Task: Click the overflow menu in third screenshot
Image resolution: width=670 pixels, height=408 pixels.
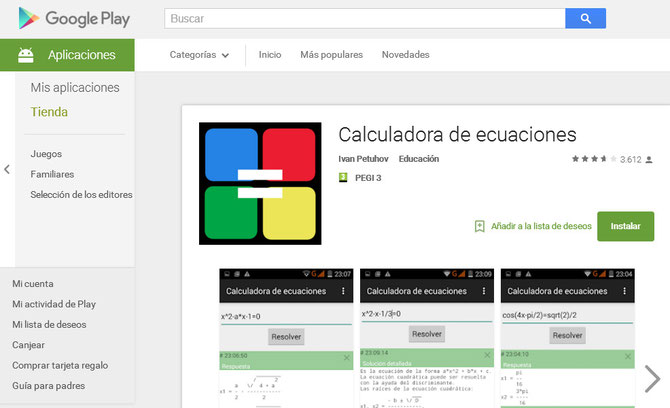Action: pos(624,291)
